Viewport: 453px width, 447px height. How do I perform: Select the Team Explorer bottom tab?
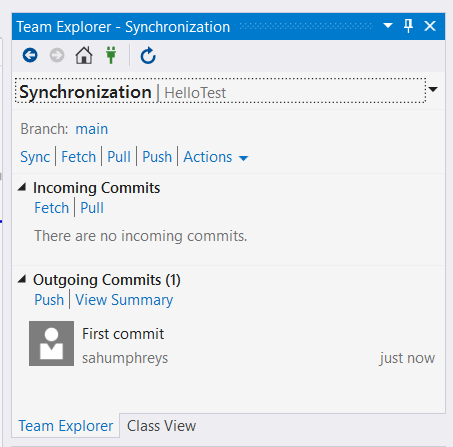point(66,426)
